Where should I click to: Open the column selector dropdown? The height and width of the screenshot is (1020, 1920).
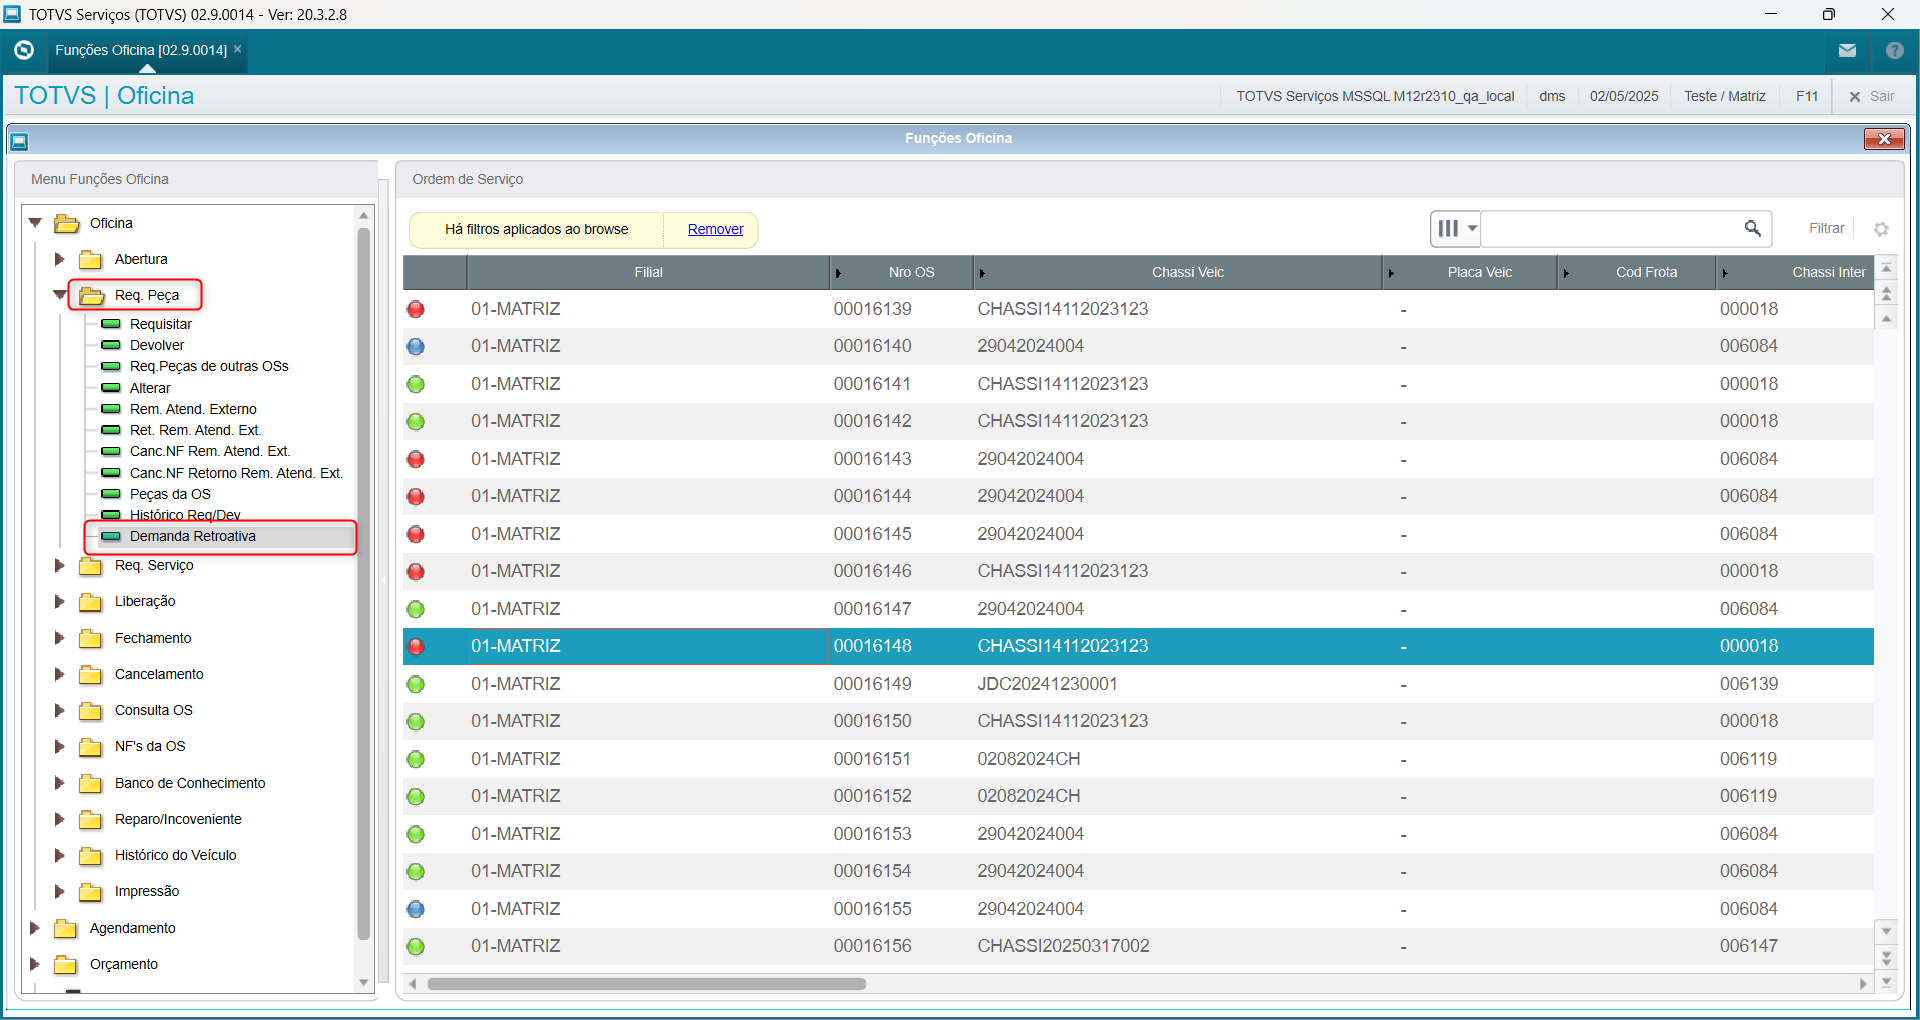(x=1455, y=229)
